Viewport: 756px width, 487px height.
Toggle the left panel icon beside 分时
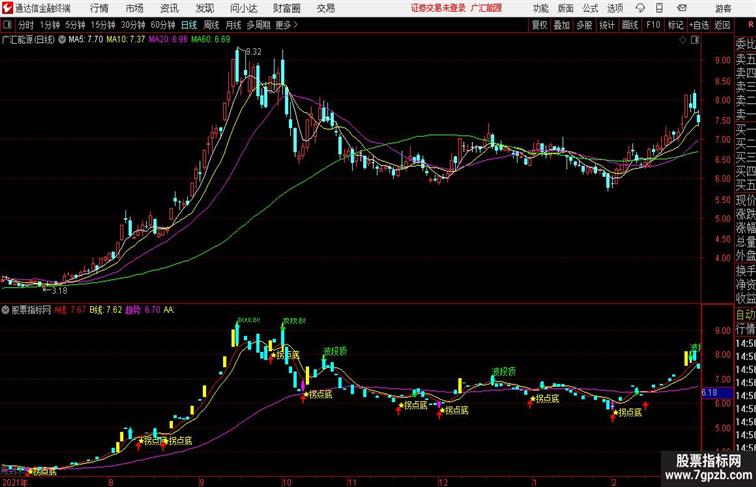pyautogui.click(x=7, y=25)
